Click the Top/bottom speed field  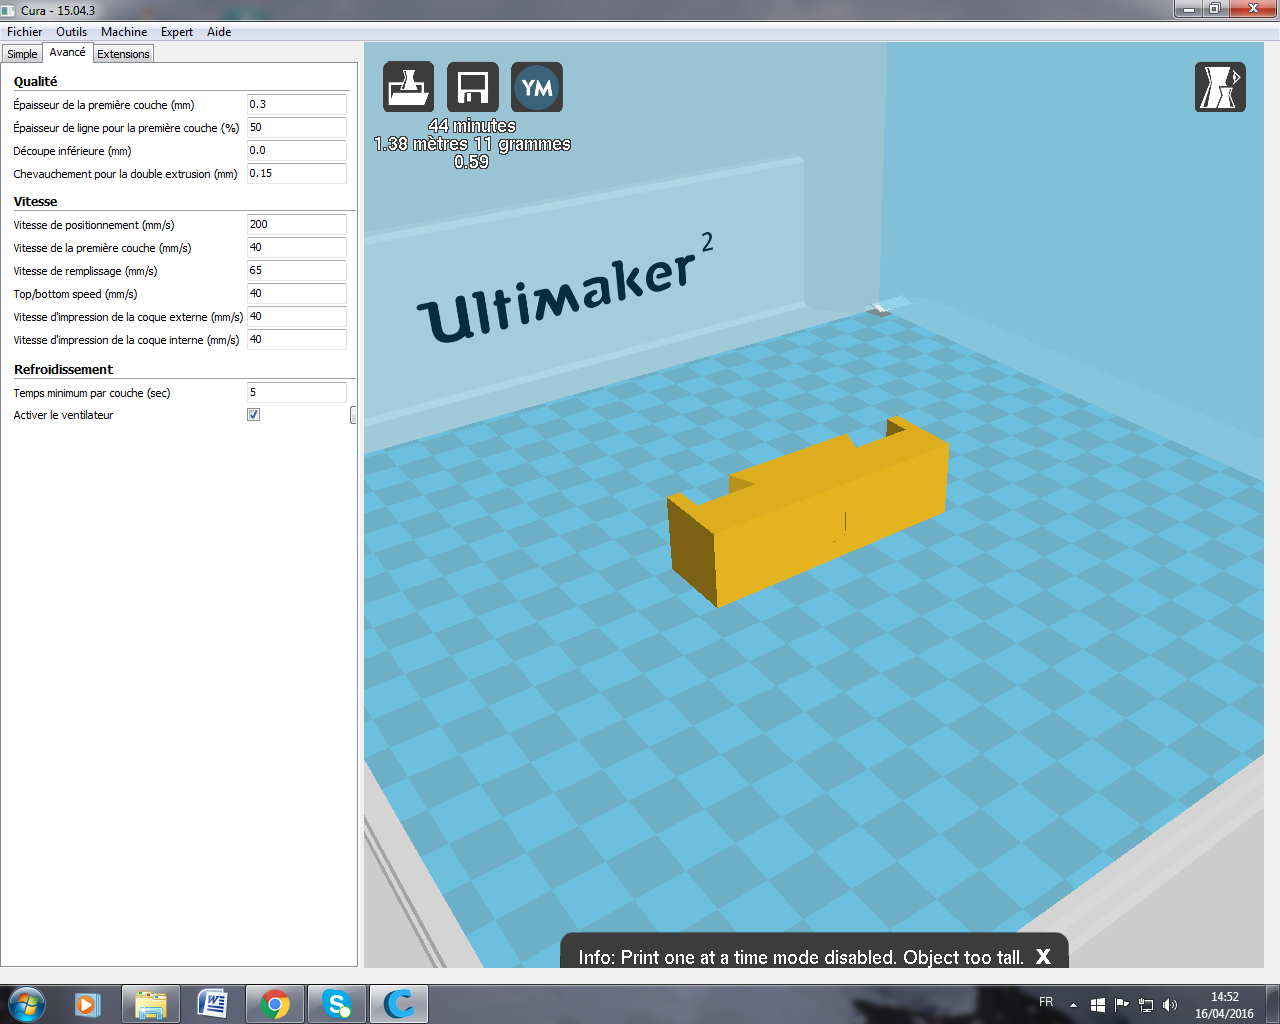tap(297, 293)
